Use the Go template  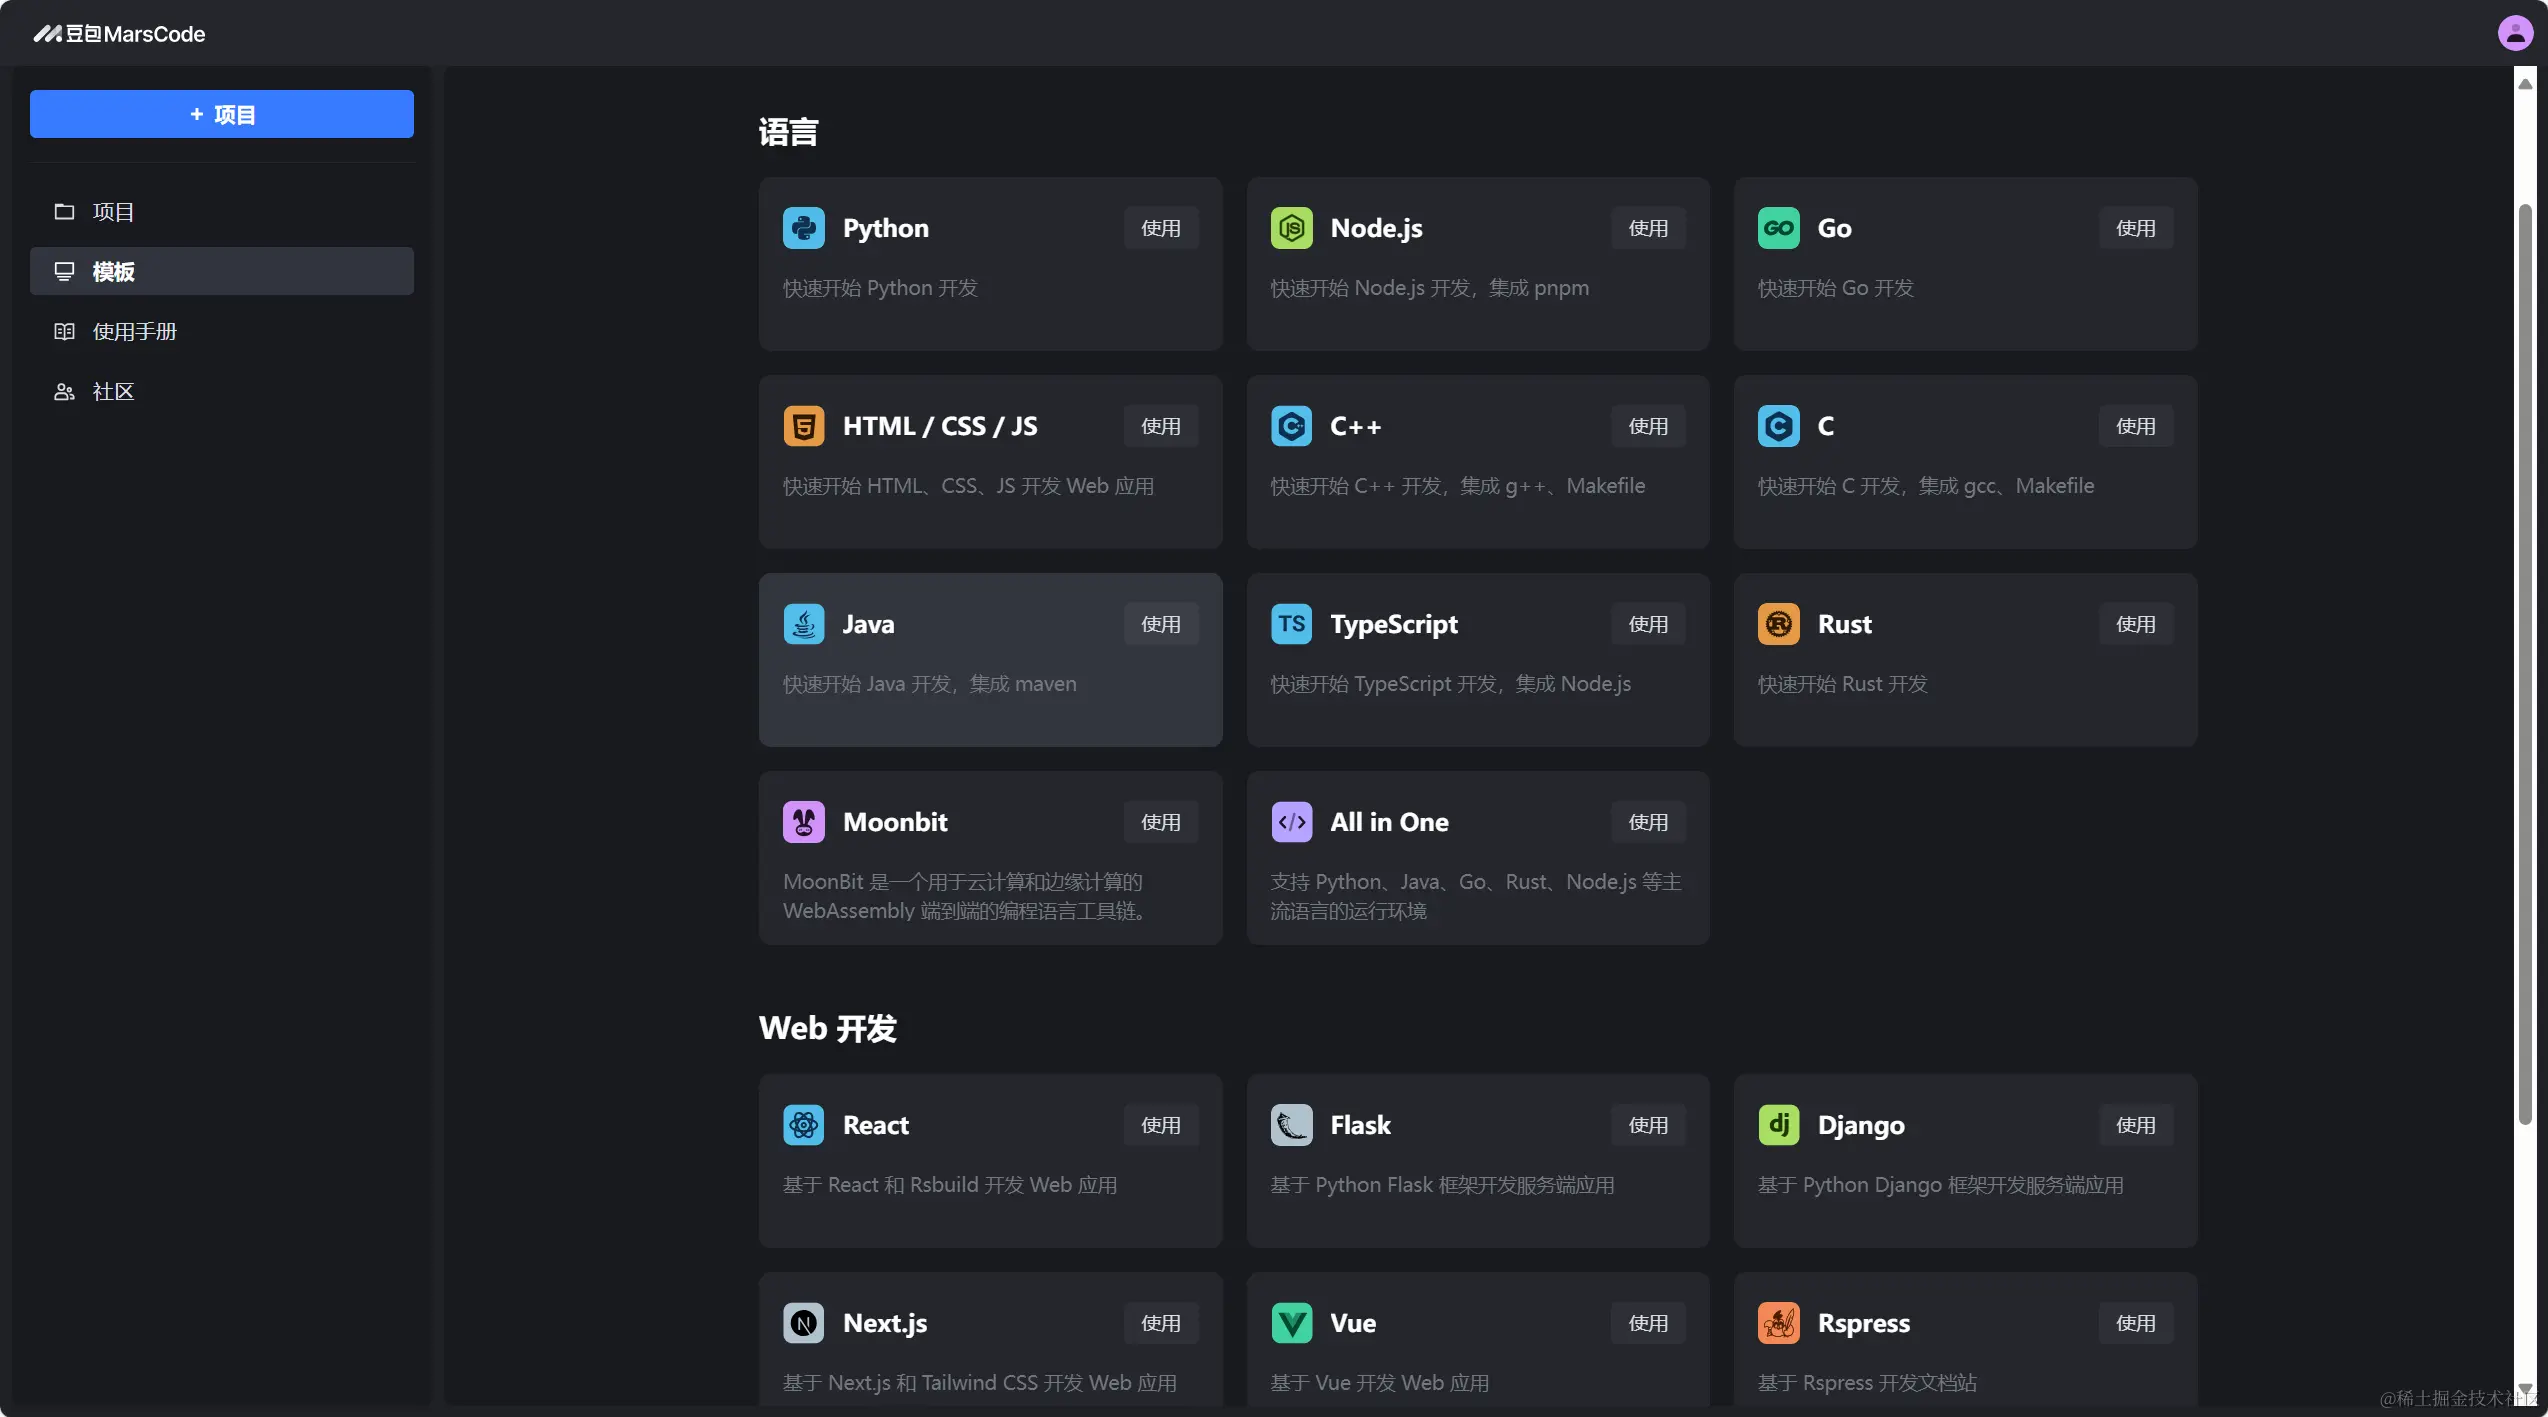pyautogui.click(x=2136, y=228)
